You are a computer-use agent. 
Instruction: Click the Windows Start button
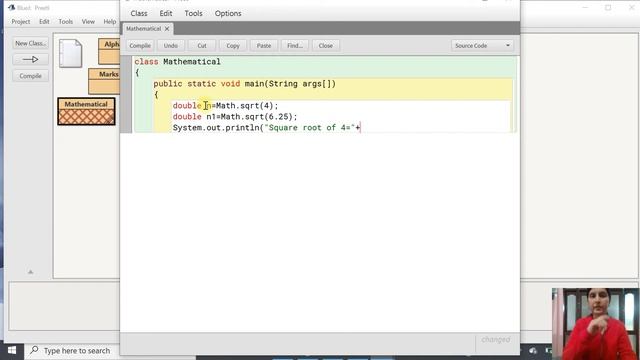(x=12, y=351)
